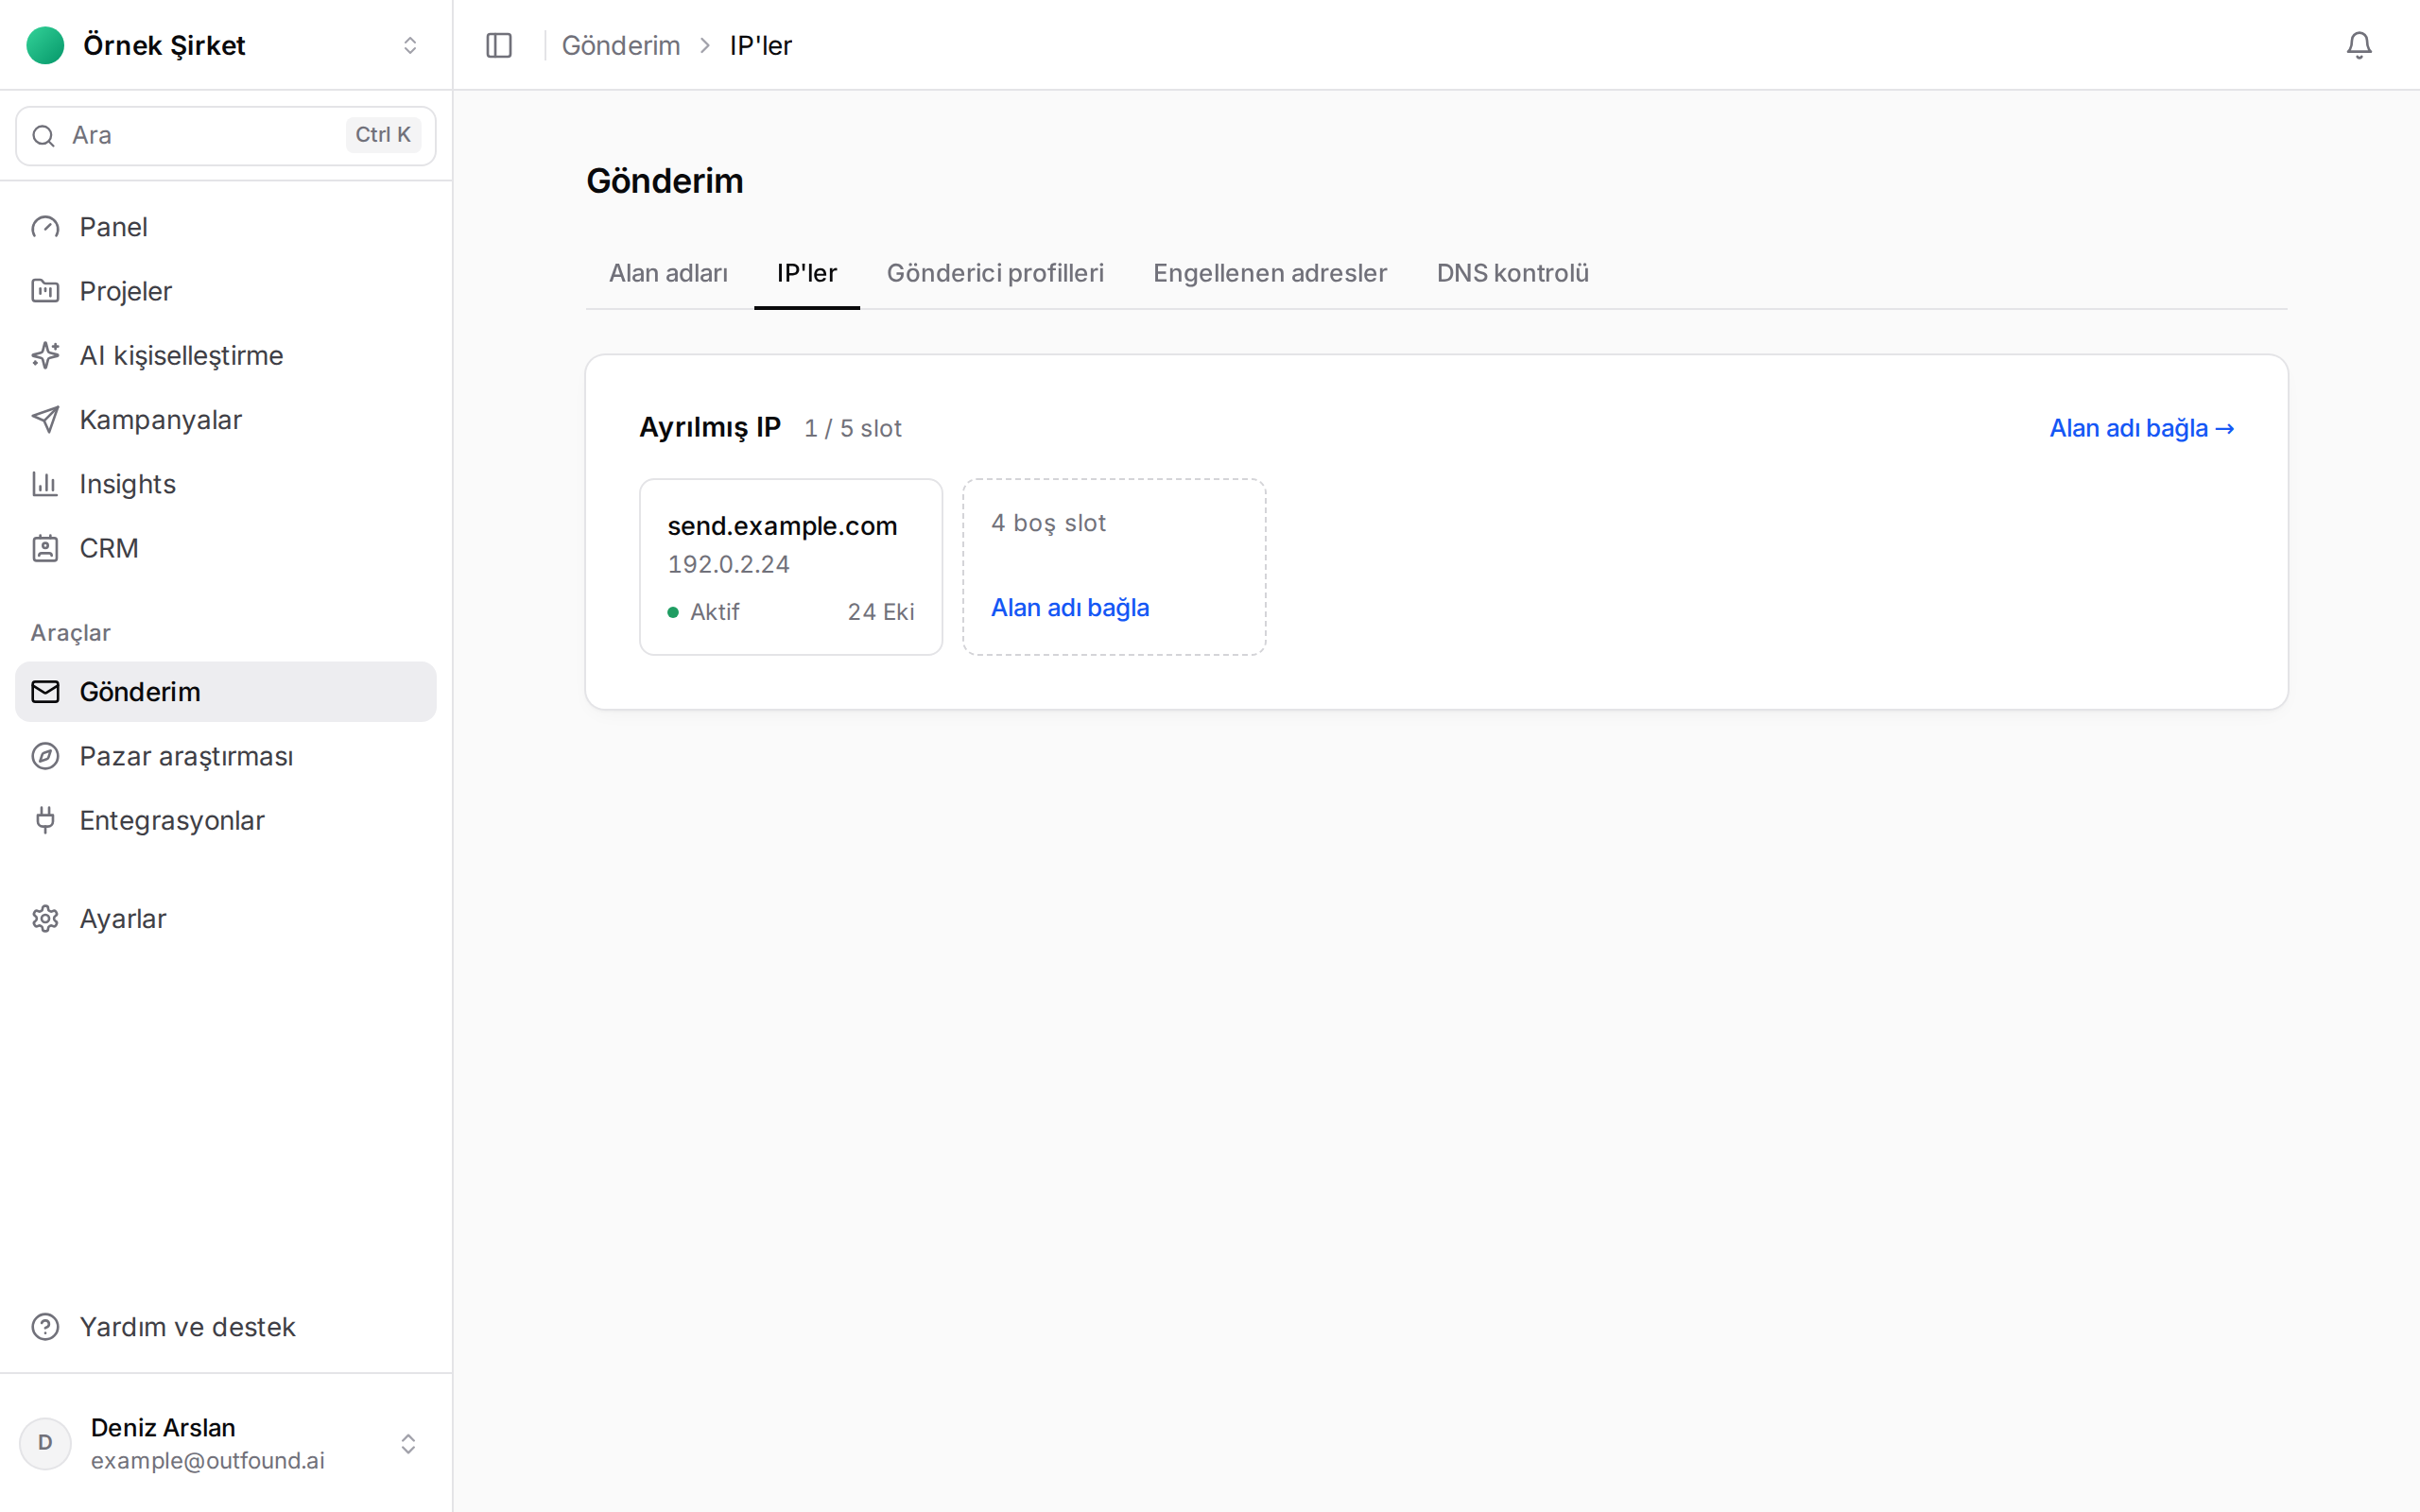
Task: Open AI kişiselleştirme
Action: [226, 355]
